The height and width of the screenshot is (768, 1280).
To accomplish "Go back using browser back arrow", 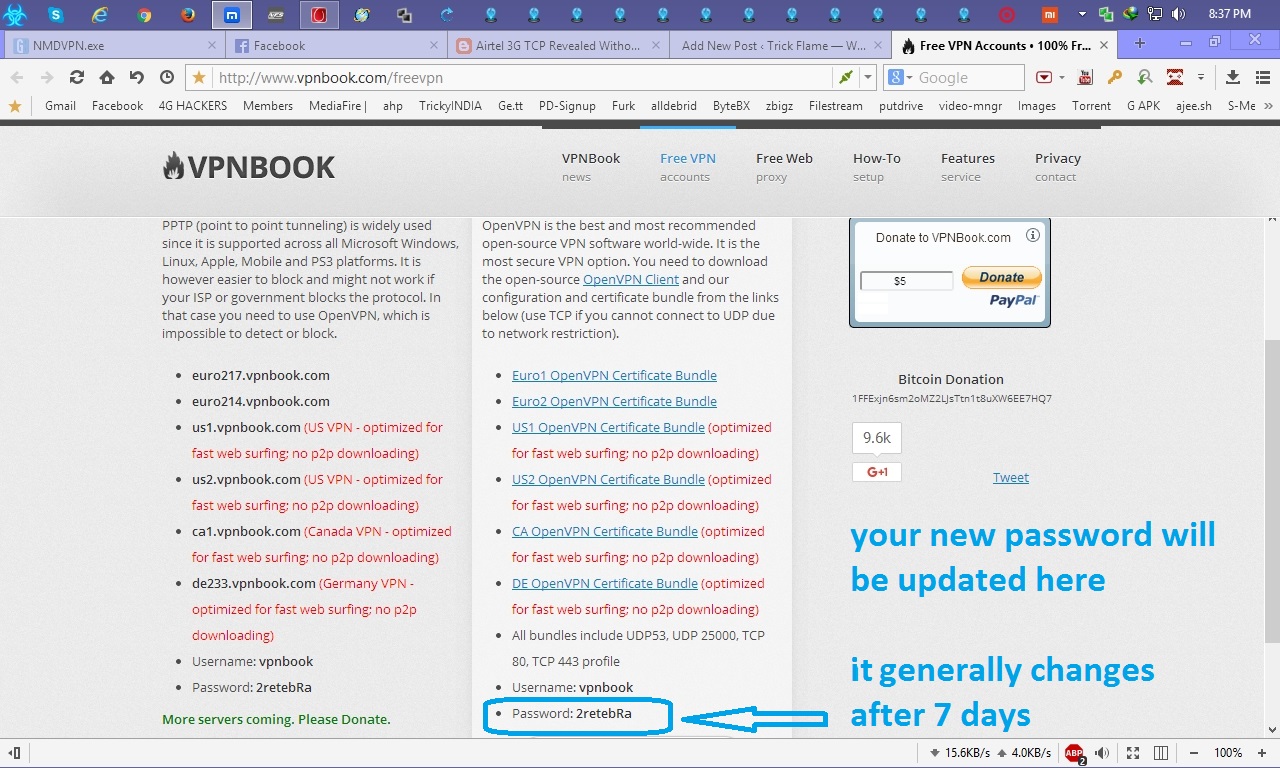I will [x=17, y=77].
